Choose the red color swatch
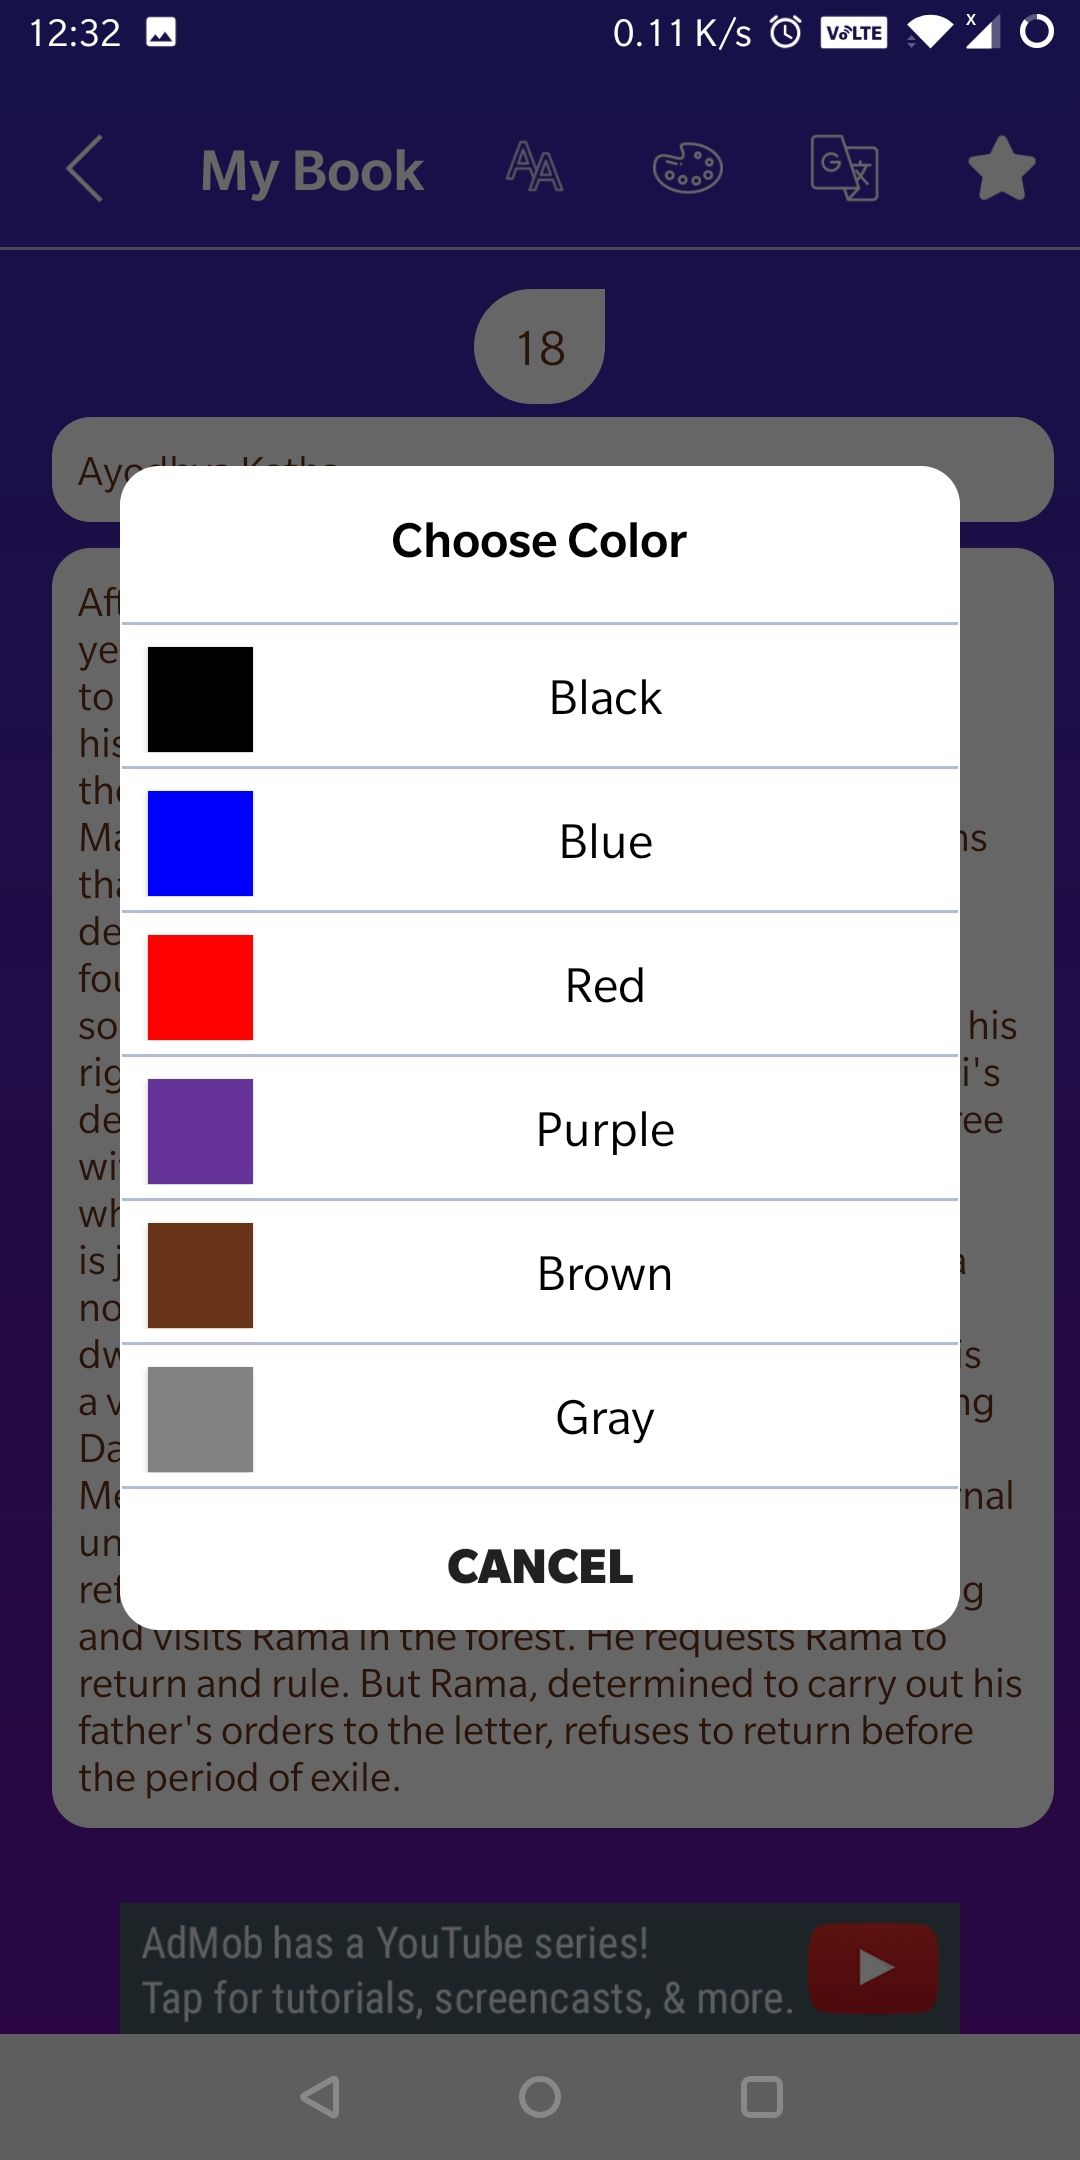 click(200, 987)
